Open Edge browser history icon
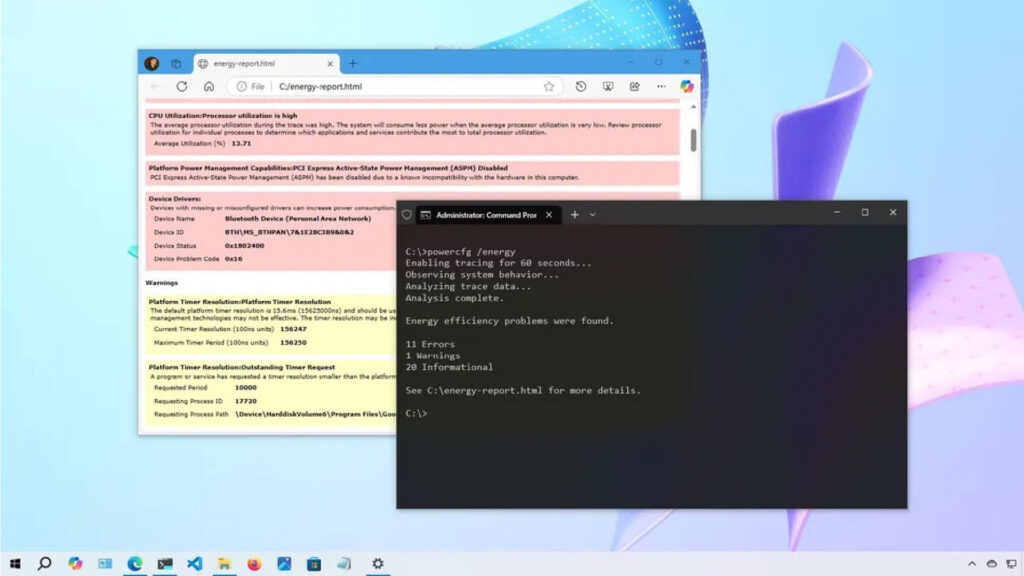The width and height of the screenshot is (1024, 576). (581, 87)
